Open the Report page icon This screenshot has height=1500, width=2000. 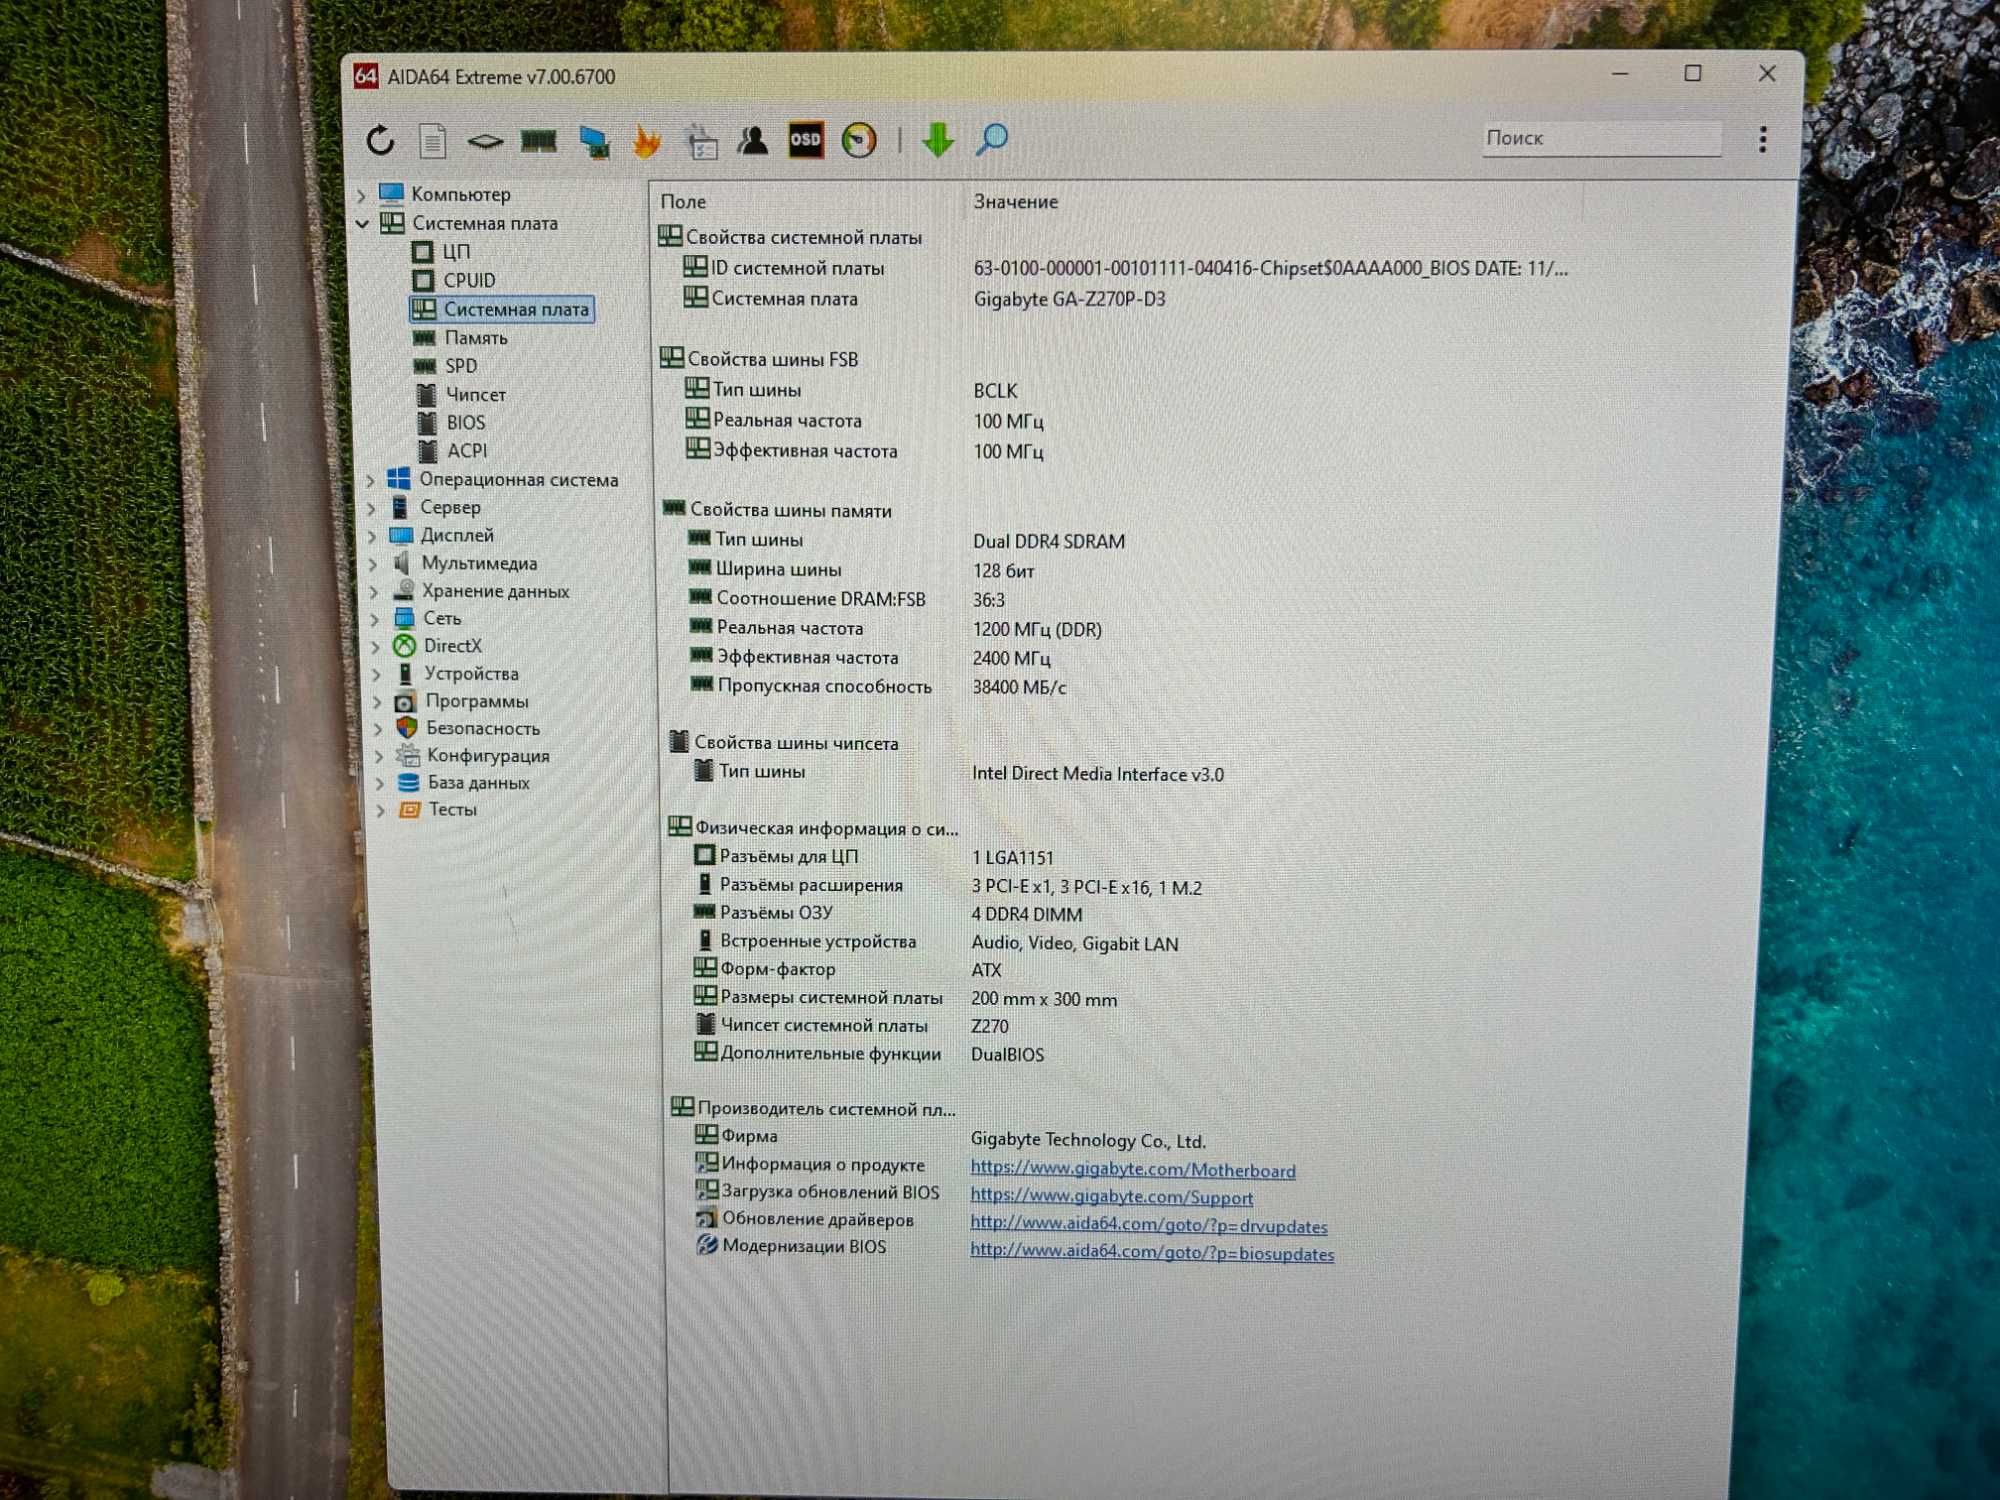432,141
